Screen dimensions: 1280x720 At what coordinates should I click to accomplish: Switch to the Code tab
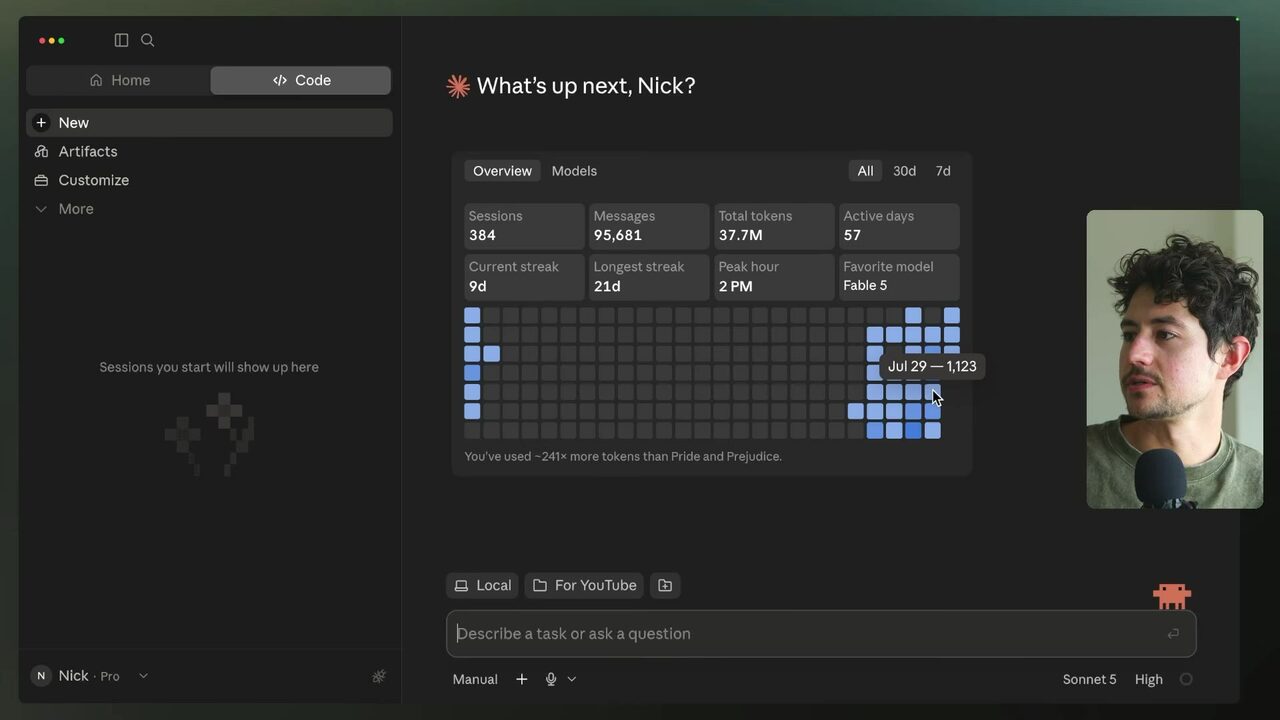301,80
